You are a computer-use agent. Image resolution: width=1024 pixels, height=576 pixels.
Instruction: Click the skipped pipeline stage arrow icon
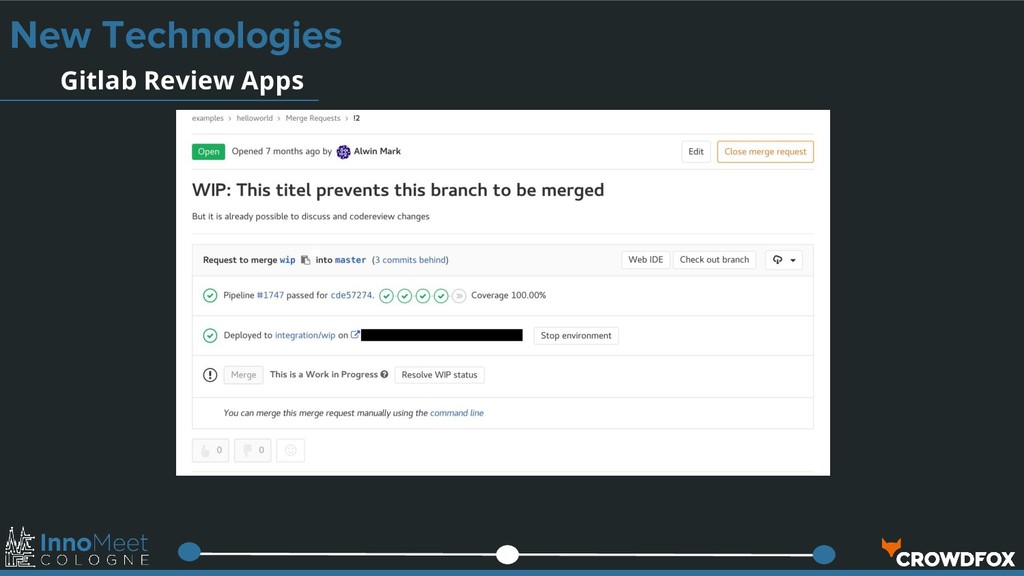coord(459,296)
